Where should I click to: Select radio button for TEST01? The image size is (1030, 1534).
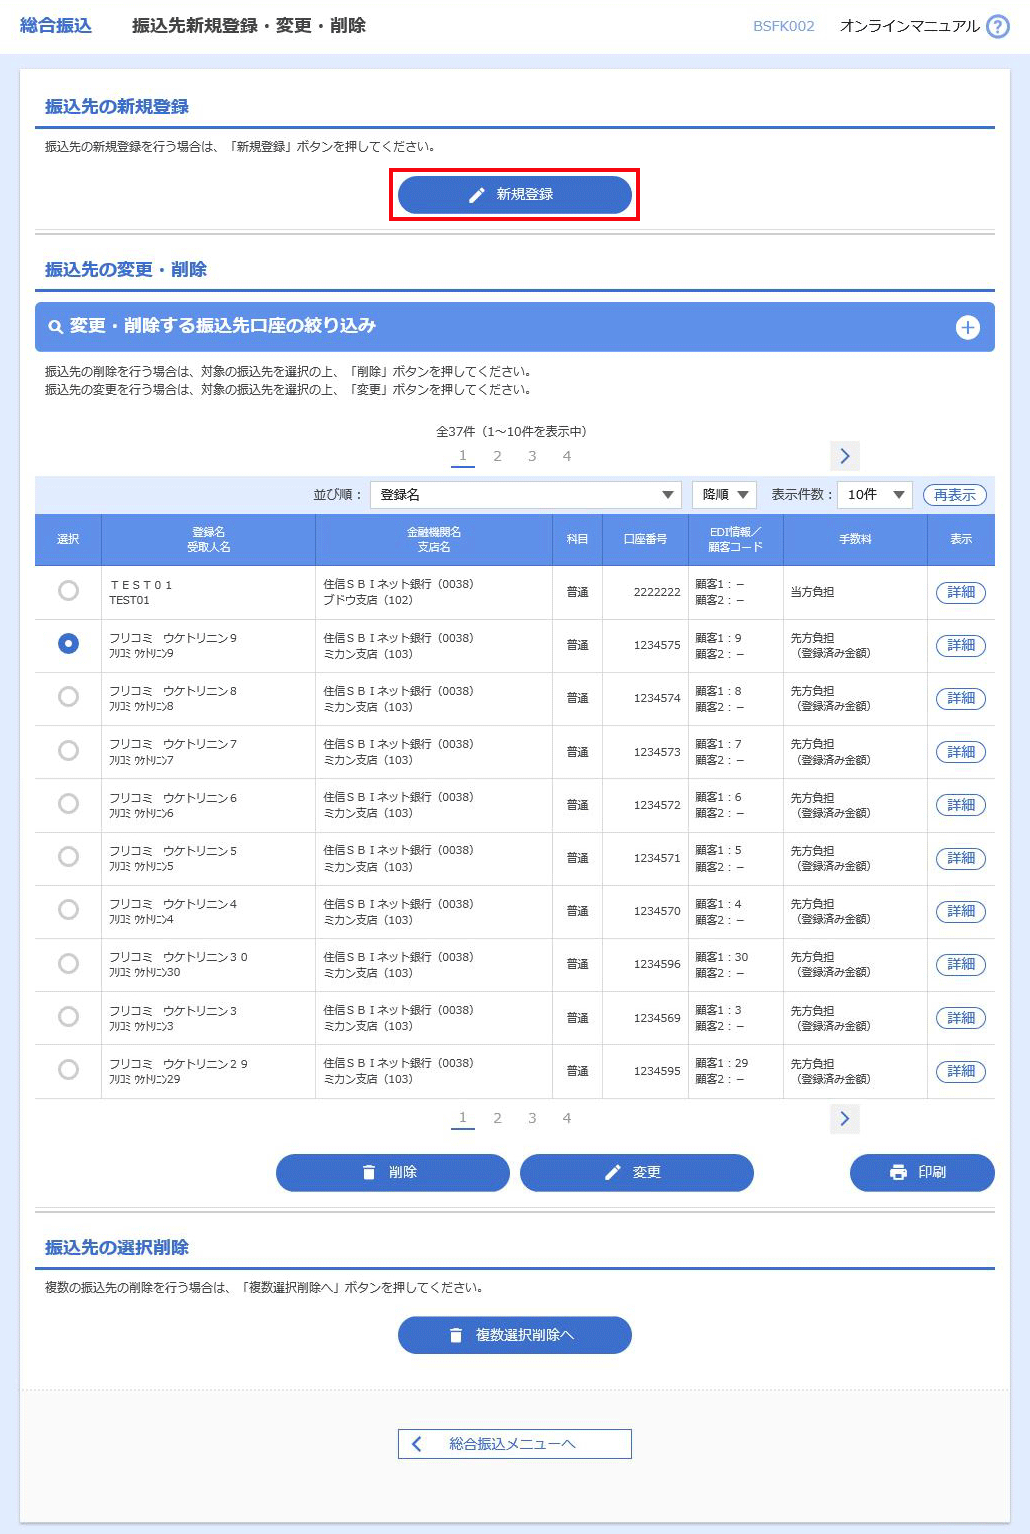(x=68, y=591)
